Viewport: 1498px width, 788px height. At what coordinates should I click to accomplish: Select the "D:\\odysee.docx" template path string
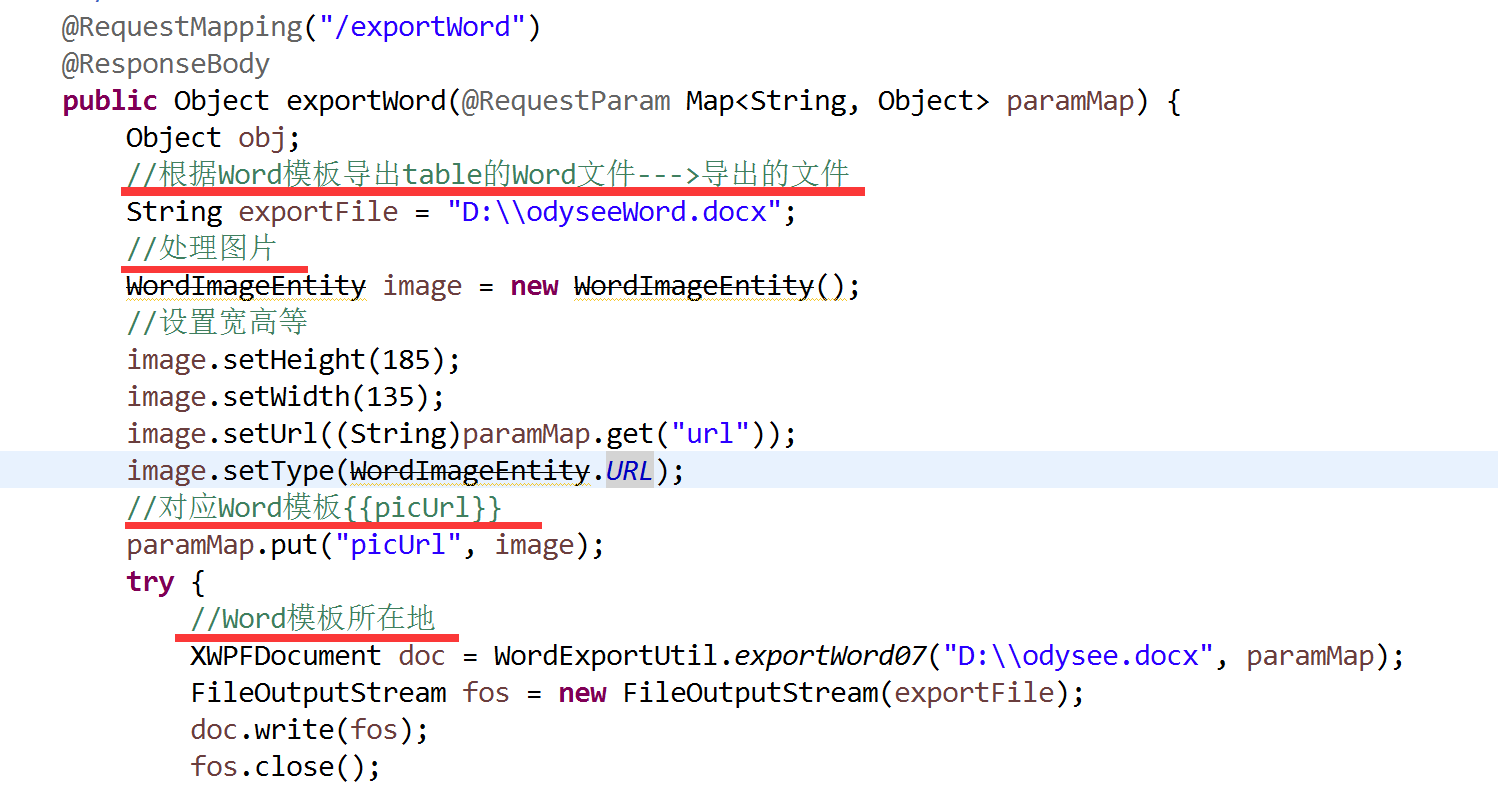tap(1078, 656)
